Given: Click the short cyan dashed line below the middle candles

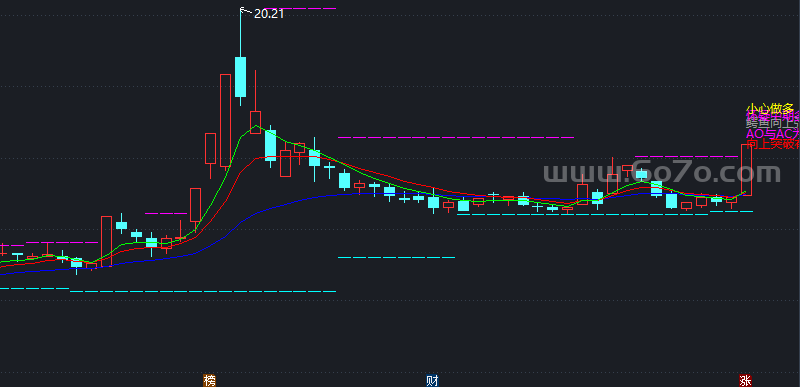Looking at the screenshot, I should click(396, 257).
